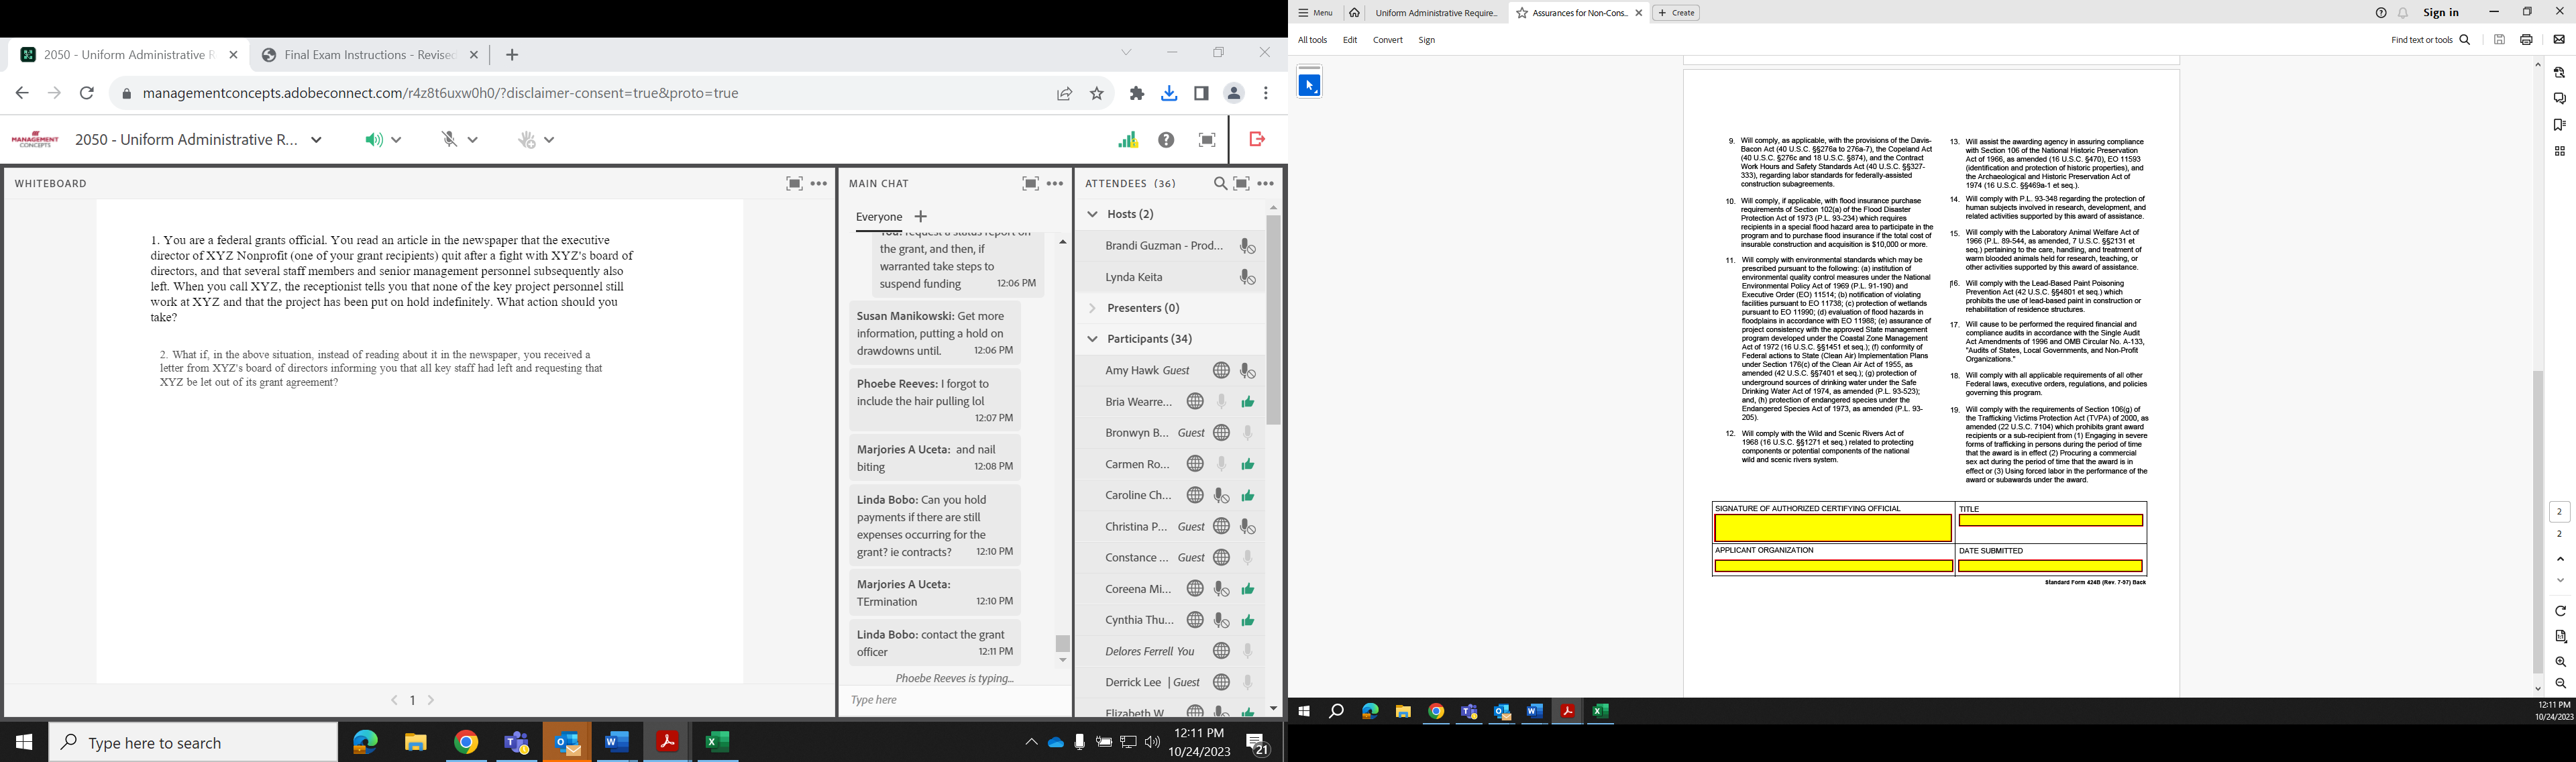Image resolution: width=2576 pixels, height=762 pixels.
Task: Open connection status bars icon
Action: click(1127, 140)
